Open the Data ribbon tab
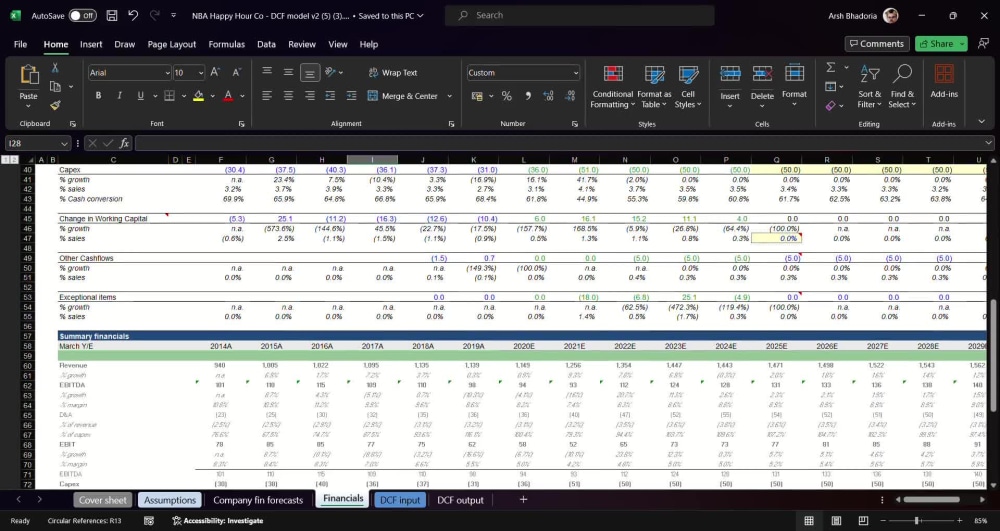The width and height of the screenshot is (1000, 531). [267, 44]
